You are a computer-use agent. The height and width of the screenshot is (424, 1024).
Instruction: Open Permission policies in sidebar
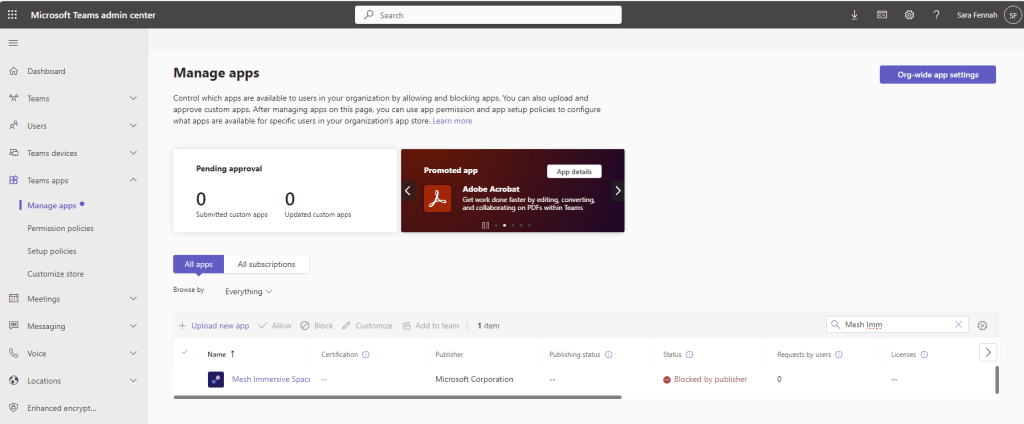click(60, 228)
